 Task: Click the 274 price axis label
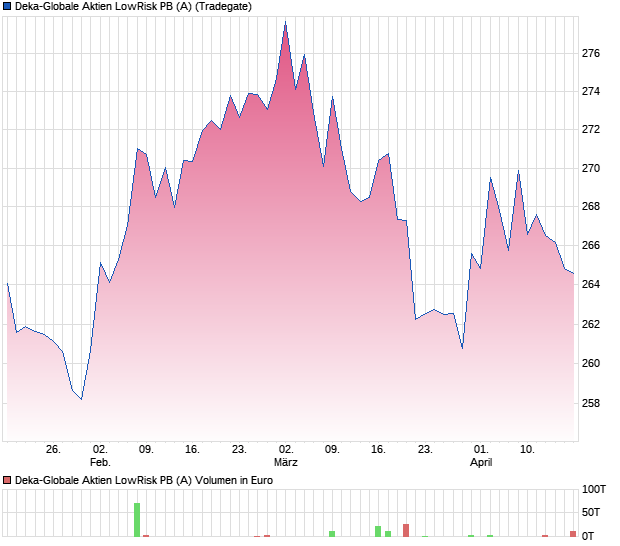coord(591,91)
